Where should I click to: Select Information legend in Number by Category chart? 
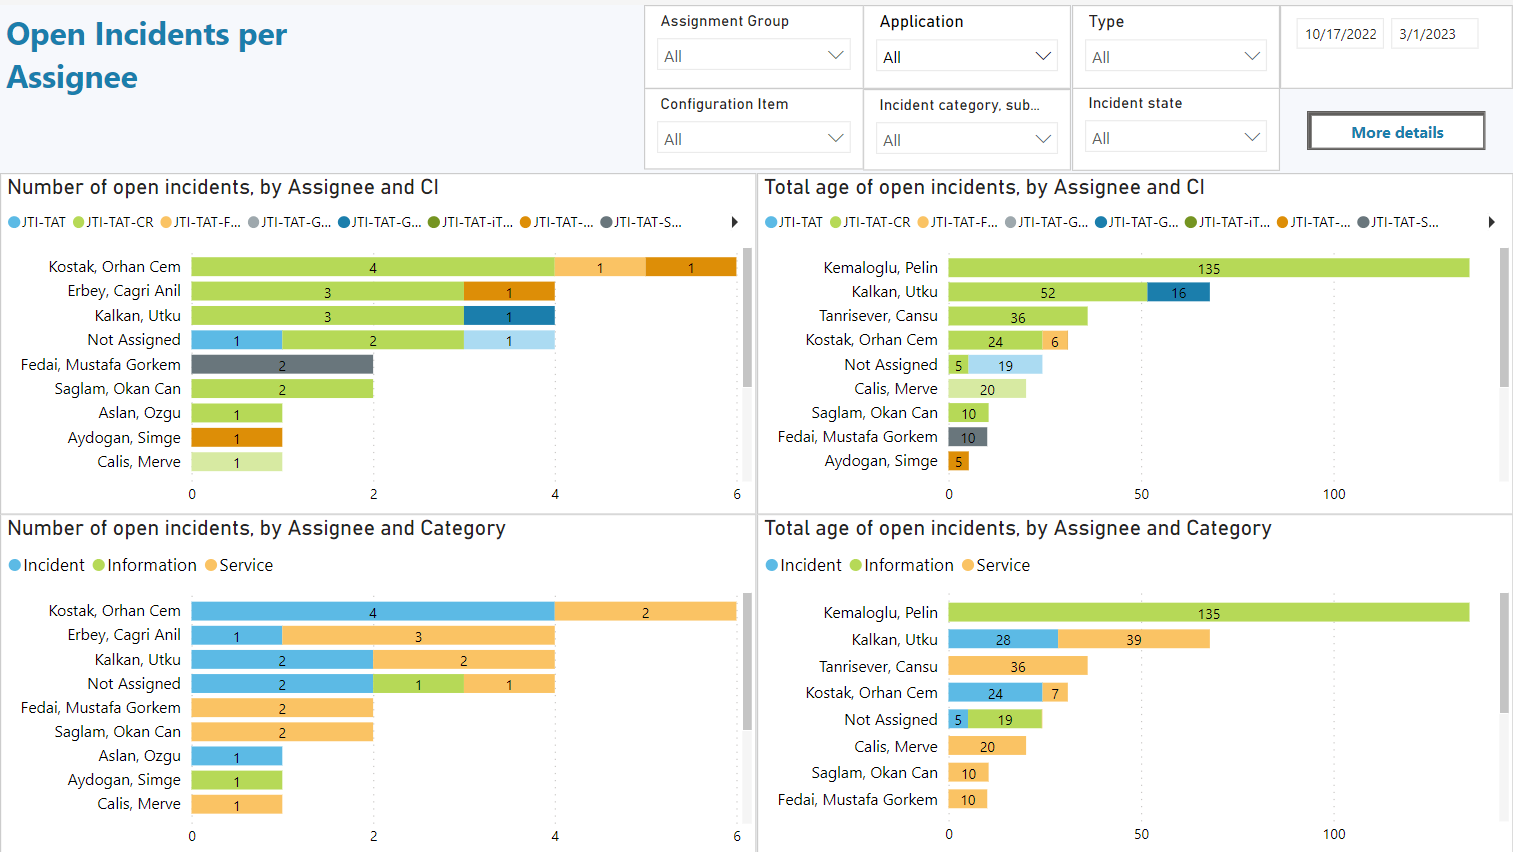tap(145, 565)
